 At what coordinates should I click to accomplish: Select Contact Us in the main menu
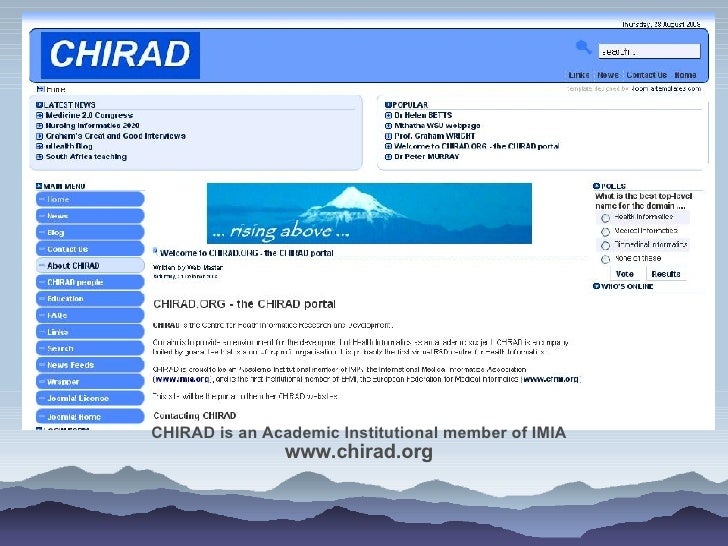(x=90, y=249)
